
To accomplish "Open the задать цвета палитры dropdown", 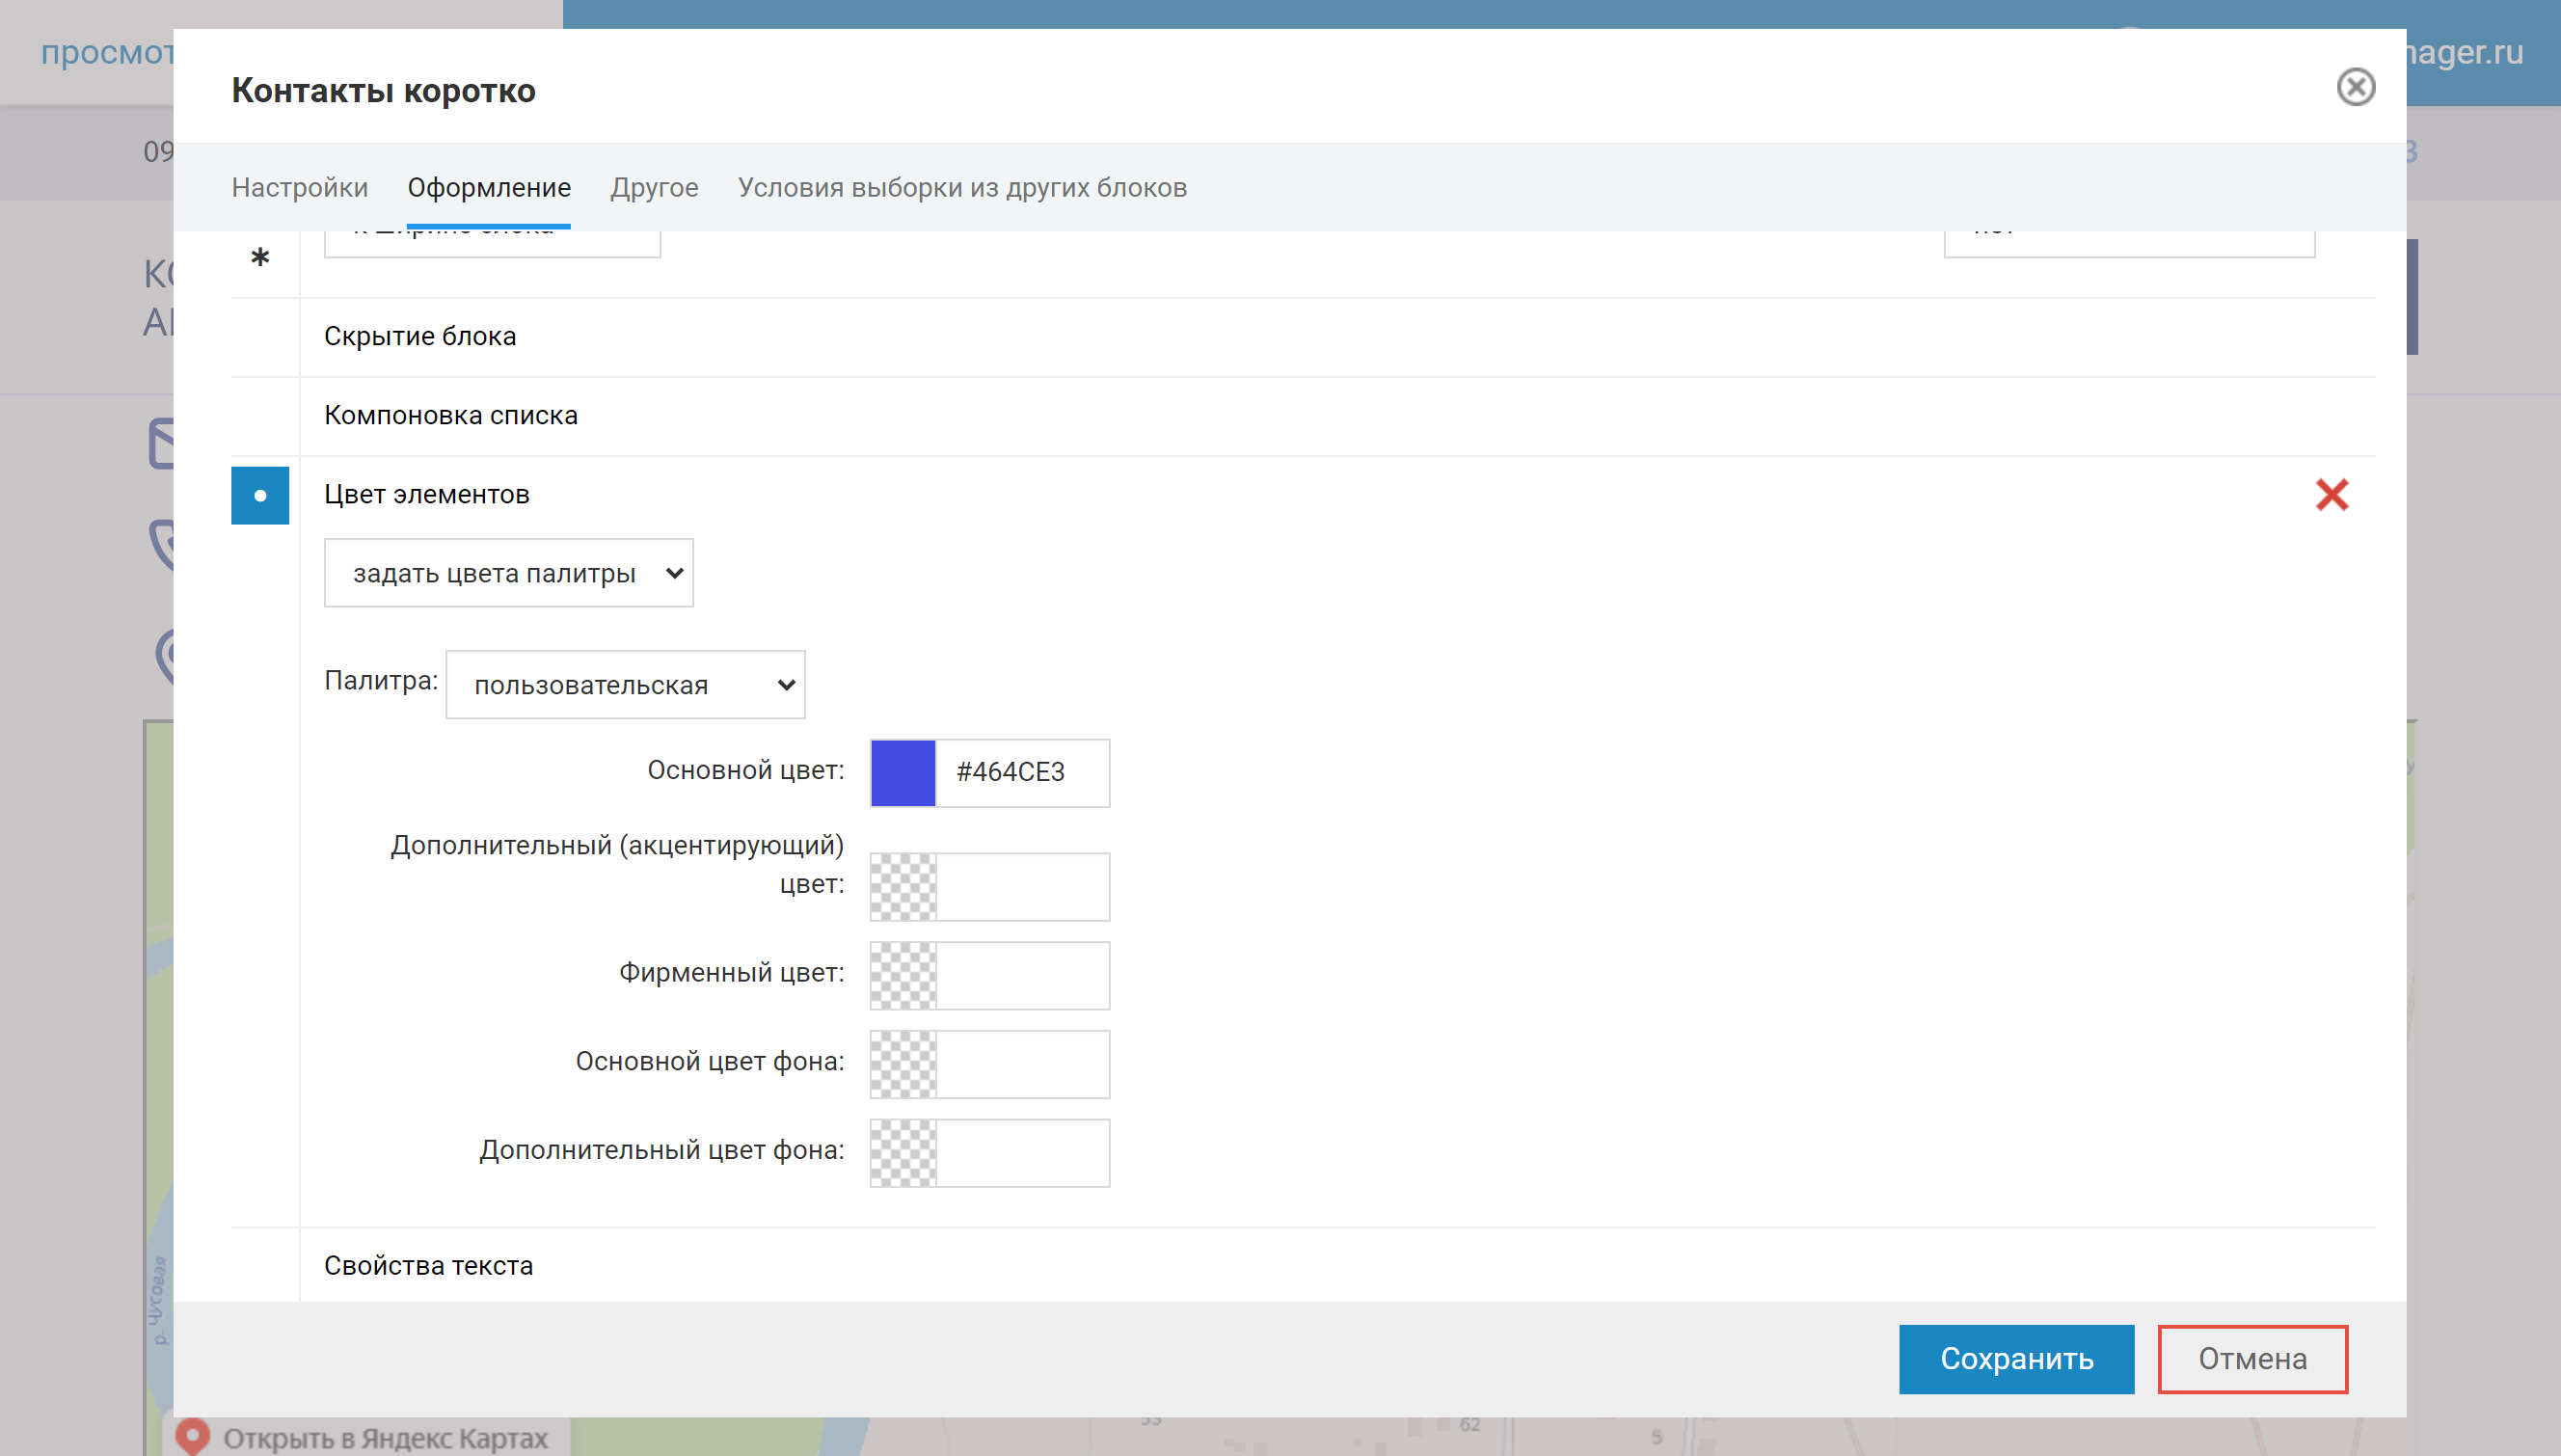I will pyautogui.click(x=508, y=573).
